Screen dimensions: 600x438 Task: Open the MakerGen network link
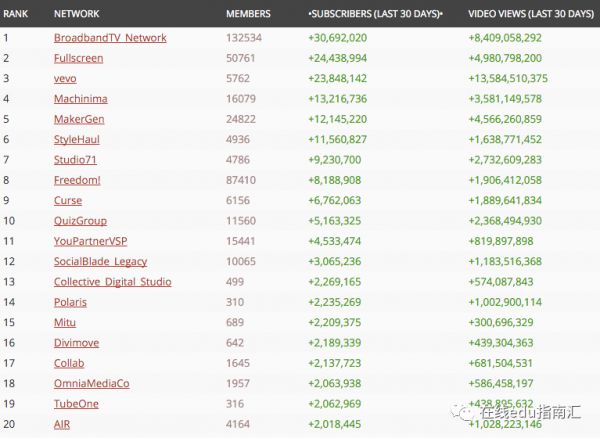[79, 119]
